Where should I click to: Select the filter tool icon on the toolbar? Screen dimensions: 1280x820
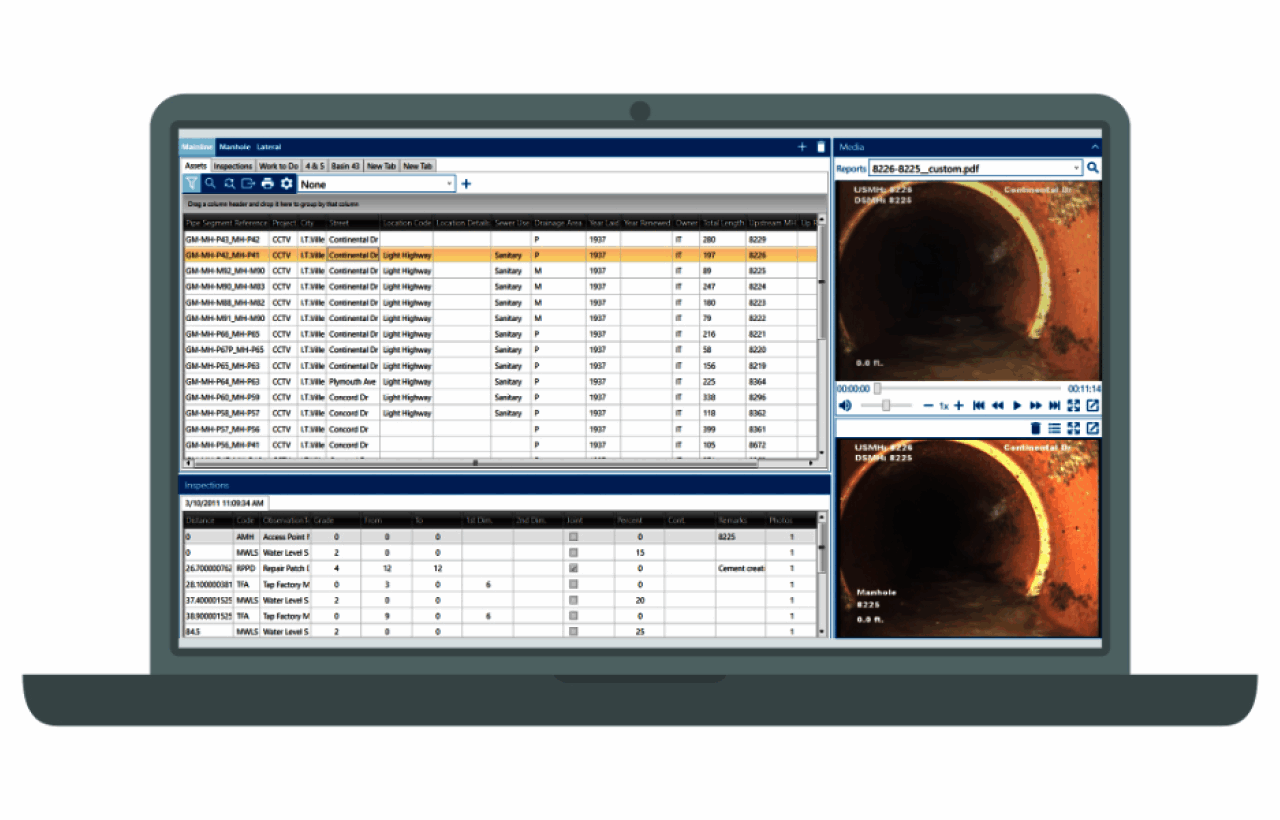[190, 183]
